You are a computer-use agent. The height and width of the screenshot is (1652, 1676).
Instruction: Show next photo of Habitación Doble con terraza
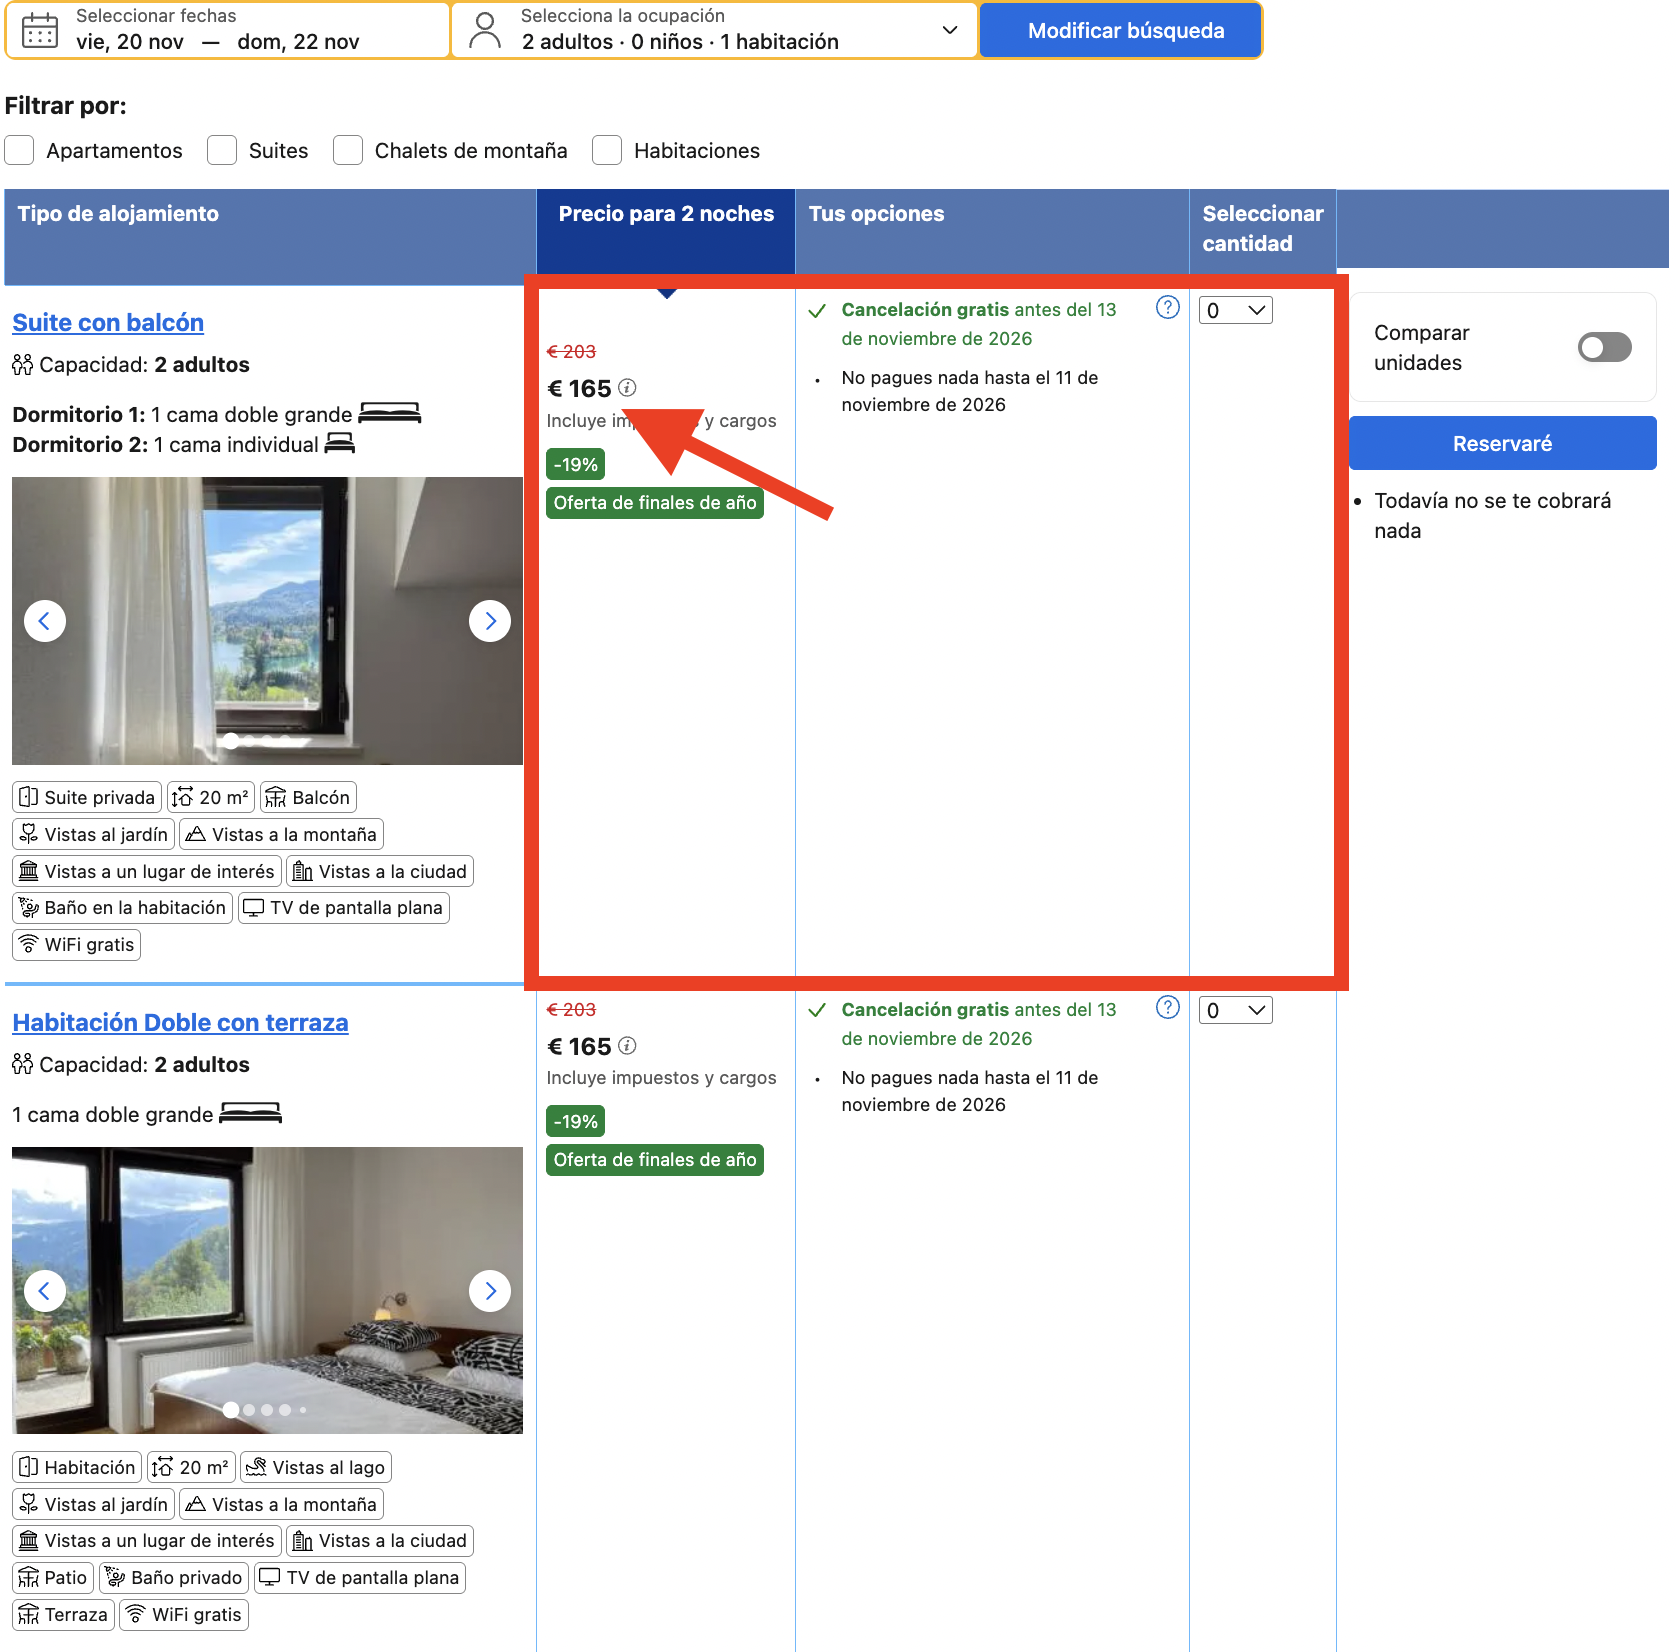tap(490, 1291)
